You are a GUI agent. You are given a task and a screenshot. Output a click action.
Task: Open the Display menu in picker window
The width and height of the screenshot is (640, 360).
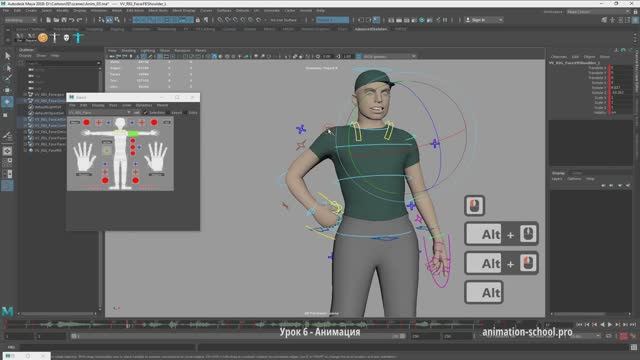(98, 105)
